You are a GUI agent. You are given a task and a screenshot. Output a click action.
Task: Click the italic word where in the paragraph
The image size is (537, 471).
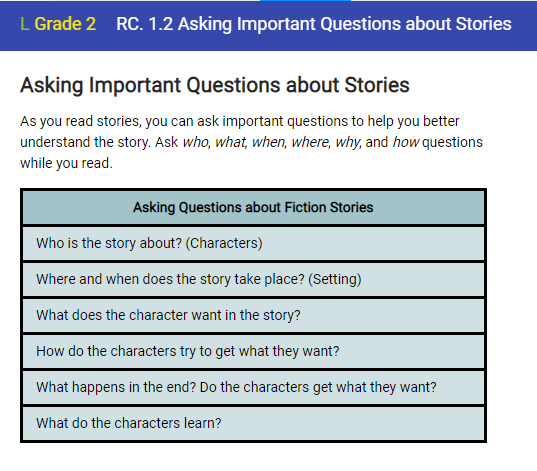click(311, 142)
